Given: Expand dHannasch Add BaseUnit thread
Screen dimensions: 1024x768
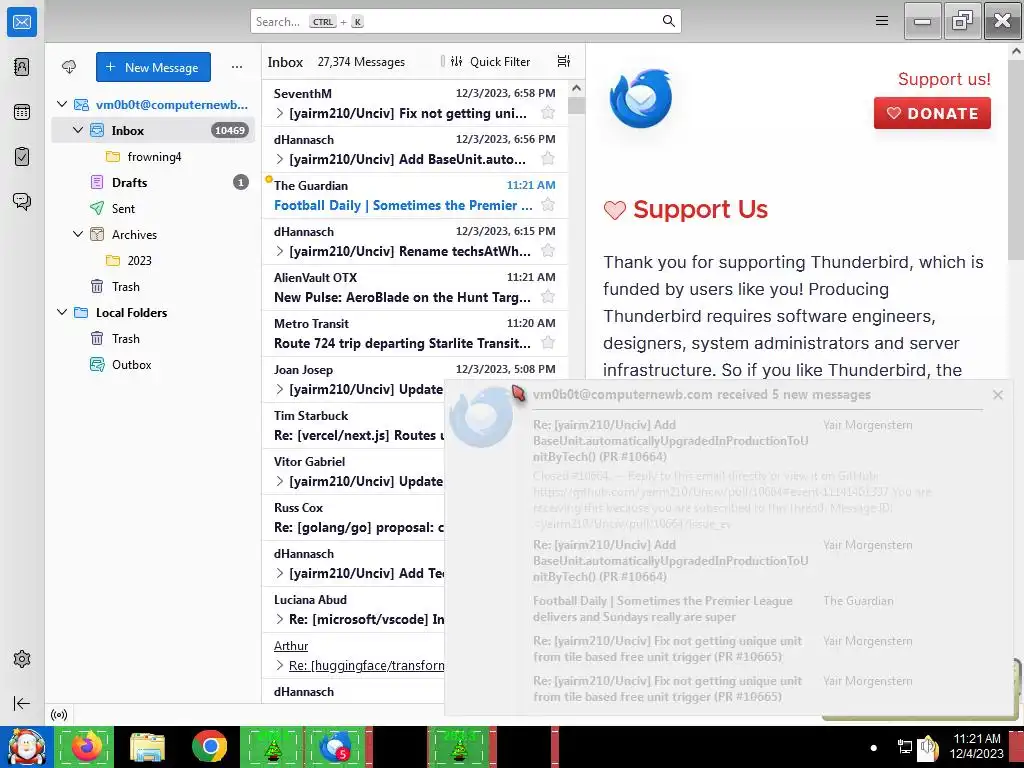Looking at the screenshot, I should click(x=280, y=159).
